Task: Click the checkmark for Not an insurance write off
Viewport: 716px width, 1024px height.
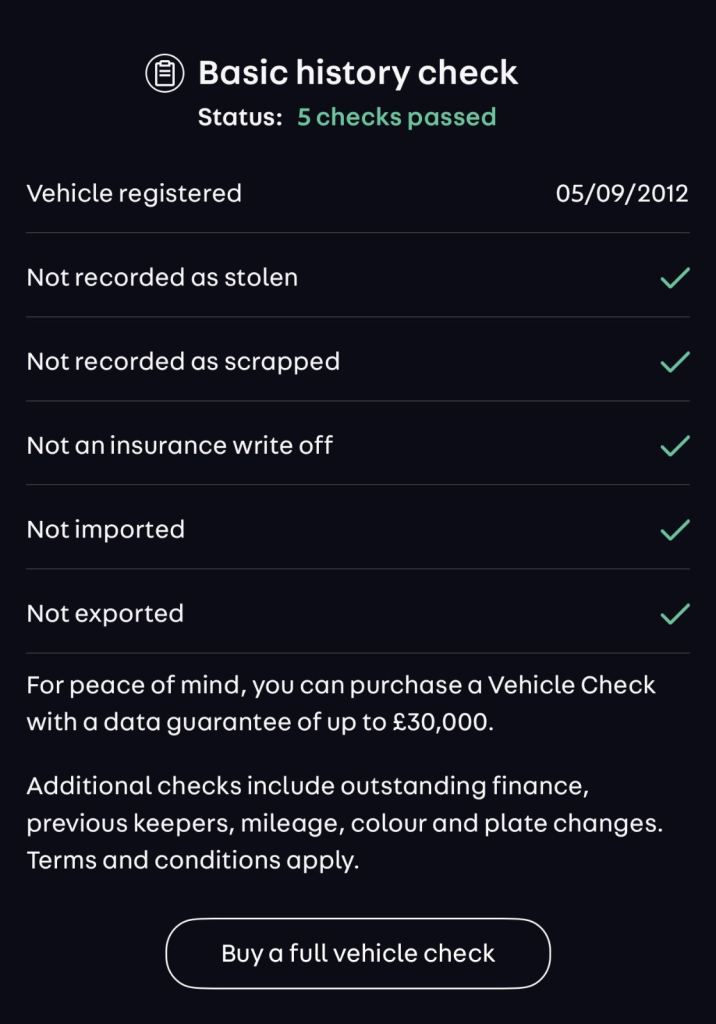Action: tap(676, 445)
